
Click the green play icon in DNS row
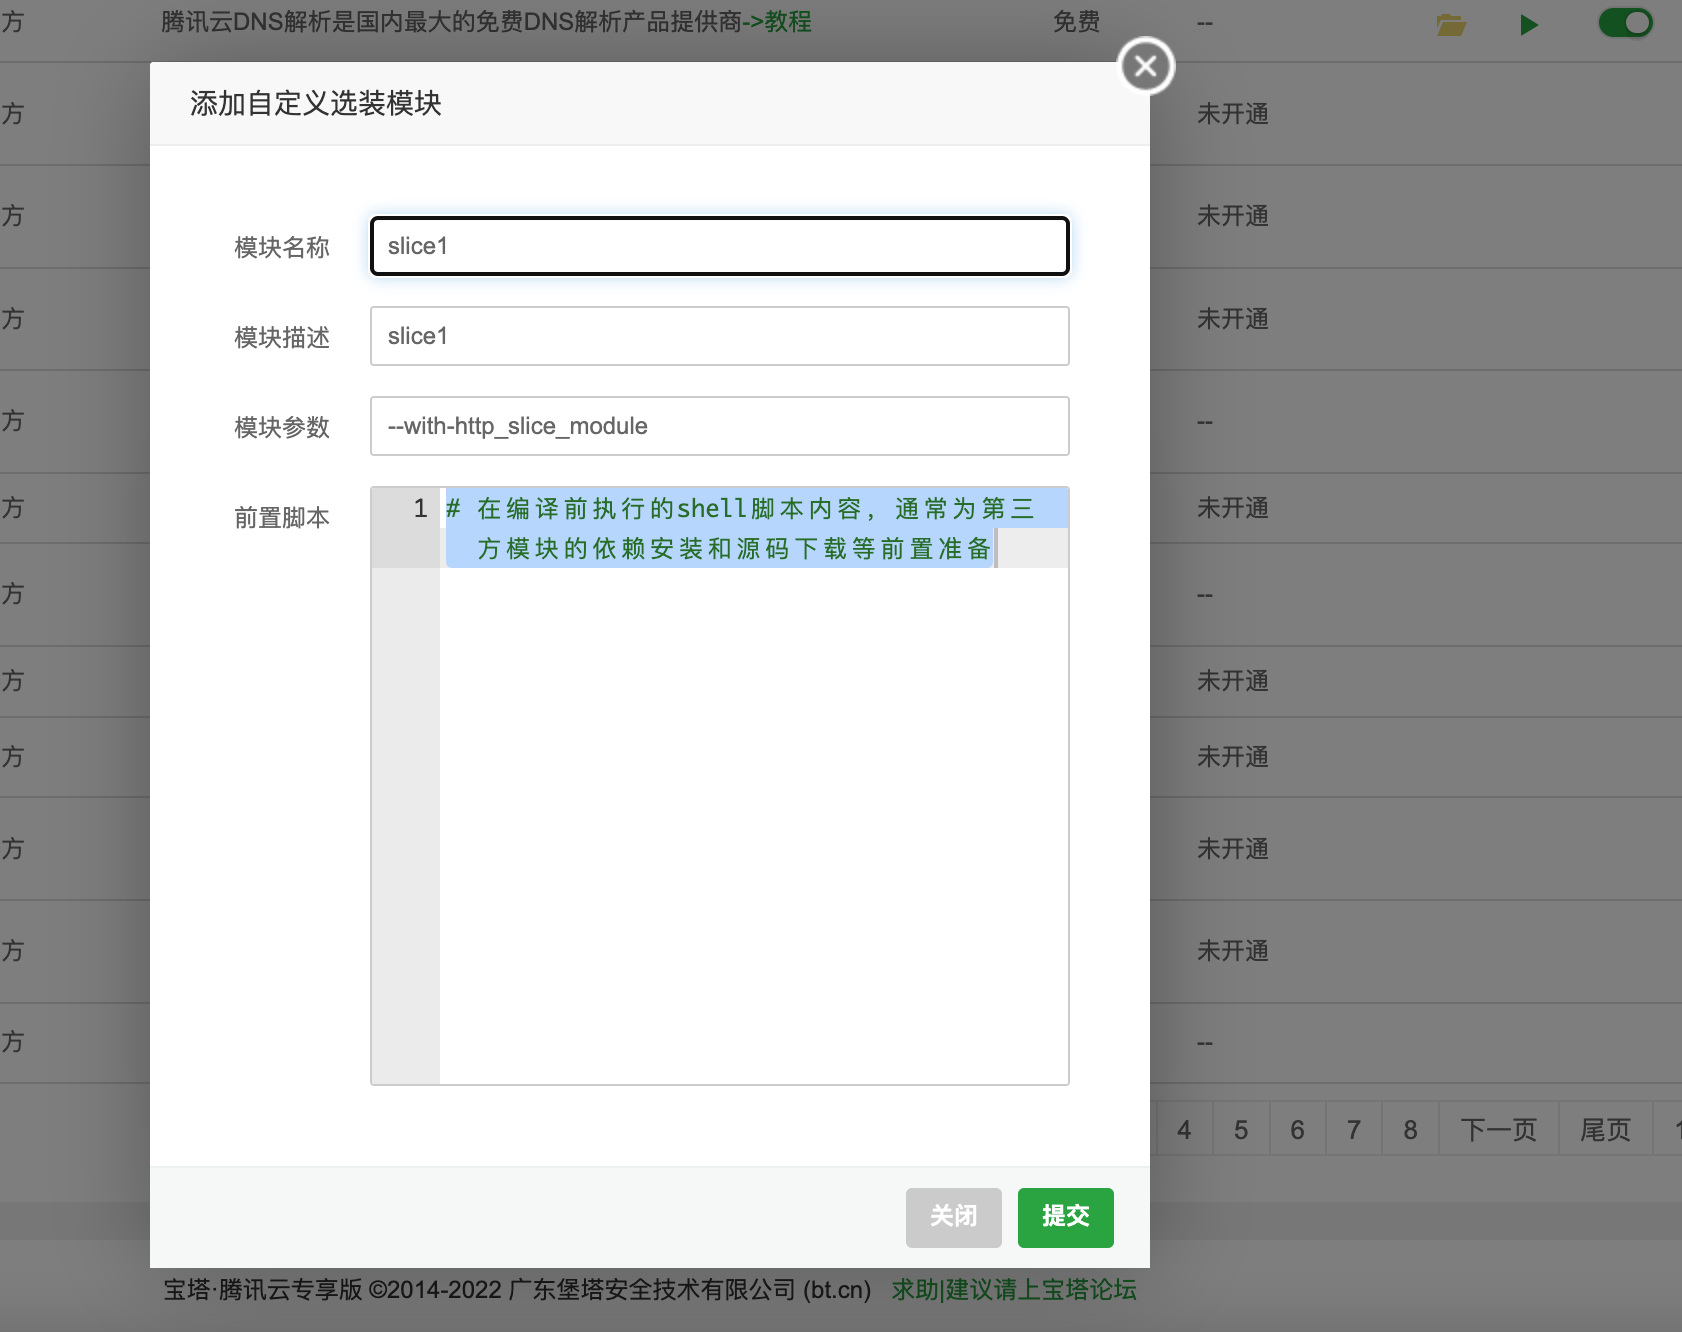[x=1528, y=24]
